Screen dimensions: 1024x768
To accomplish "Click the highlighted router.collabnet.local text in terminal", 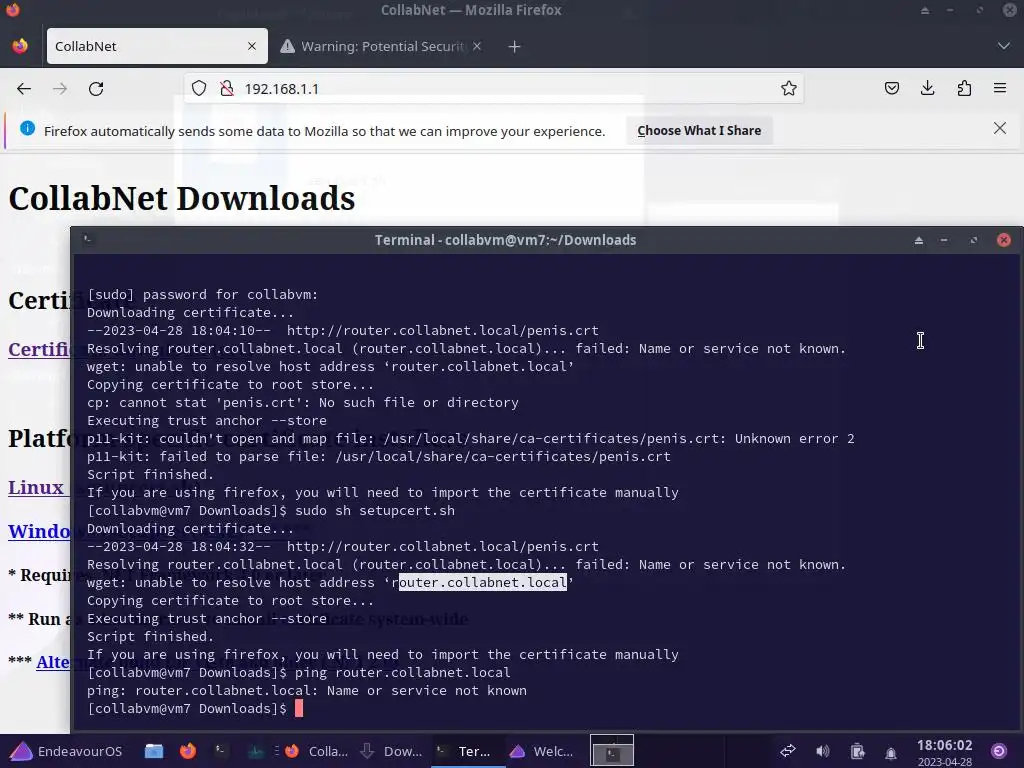I will pyautogui.click(x=482, y=583).
